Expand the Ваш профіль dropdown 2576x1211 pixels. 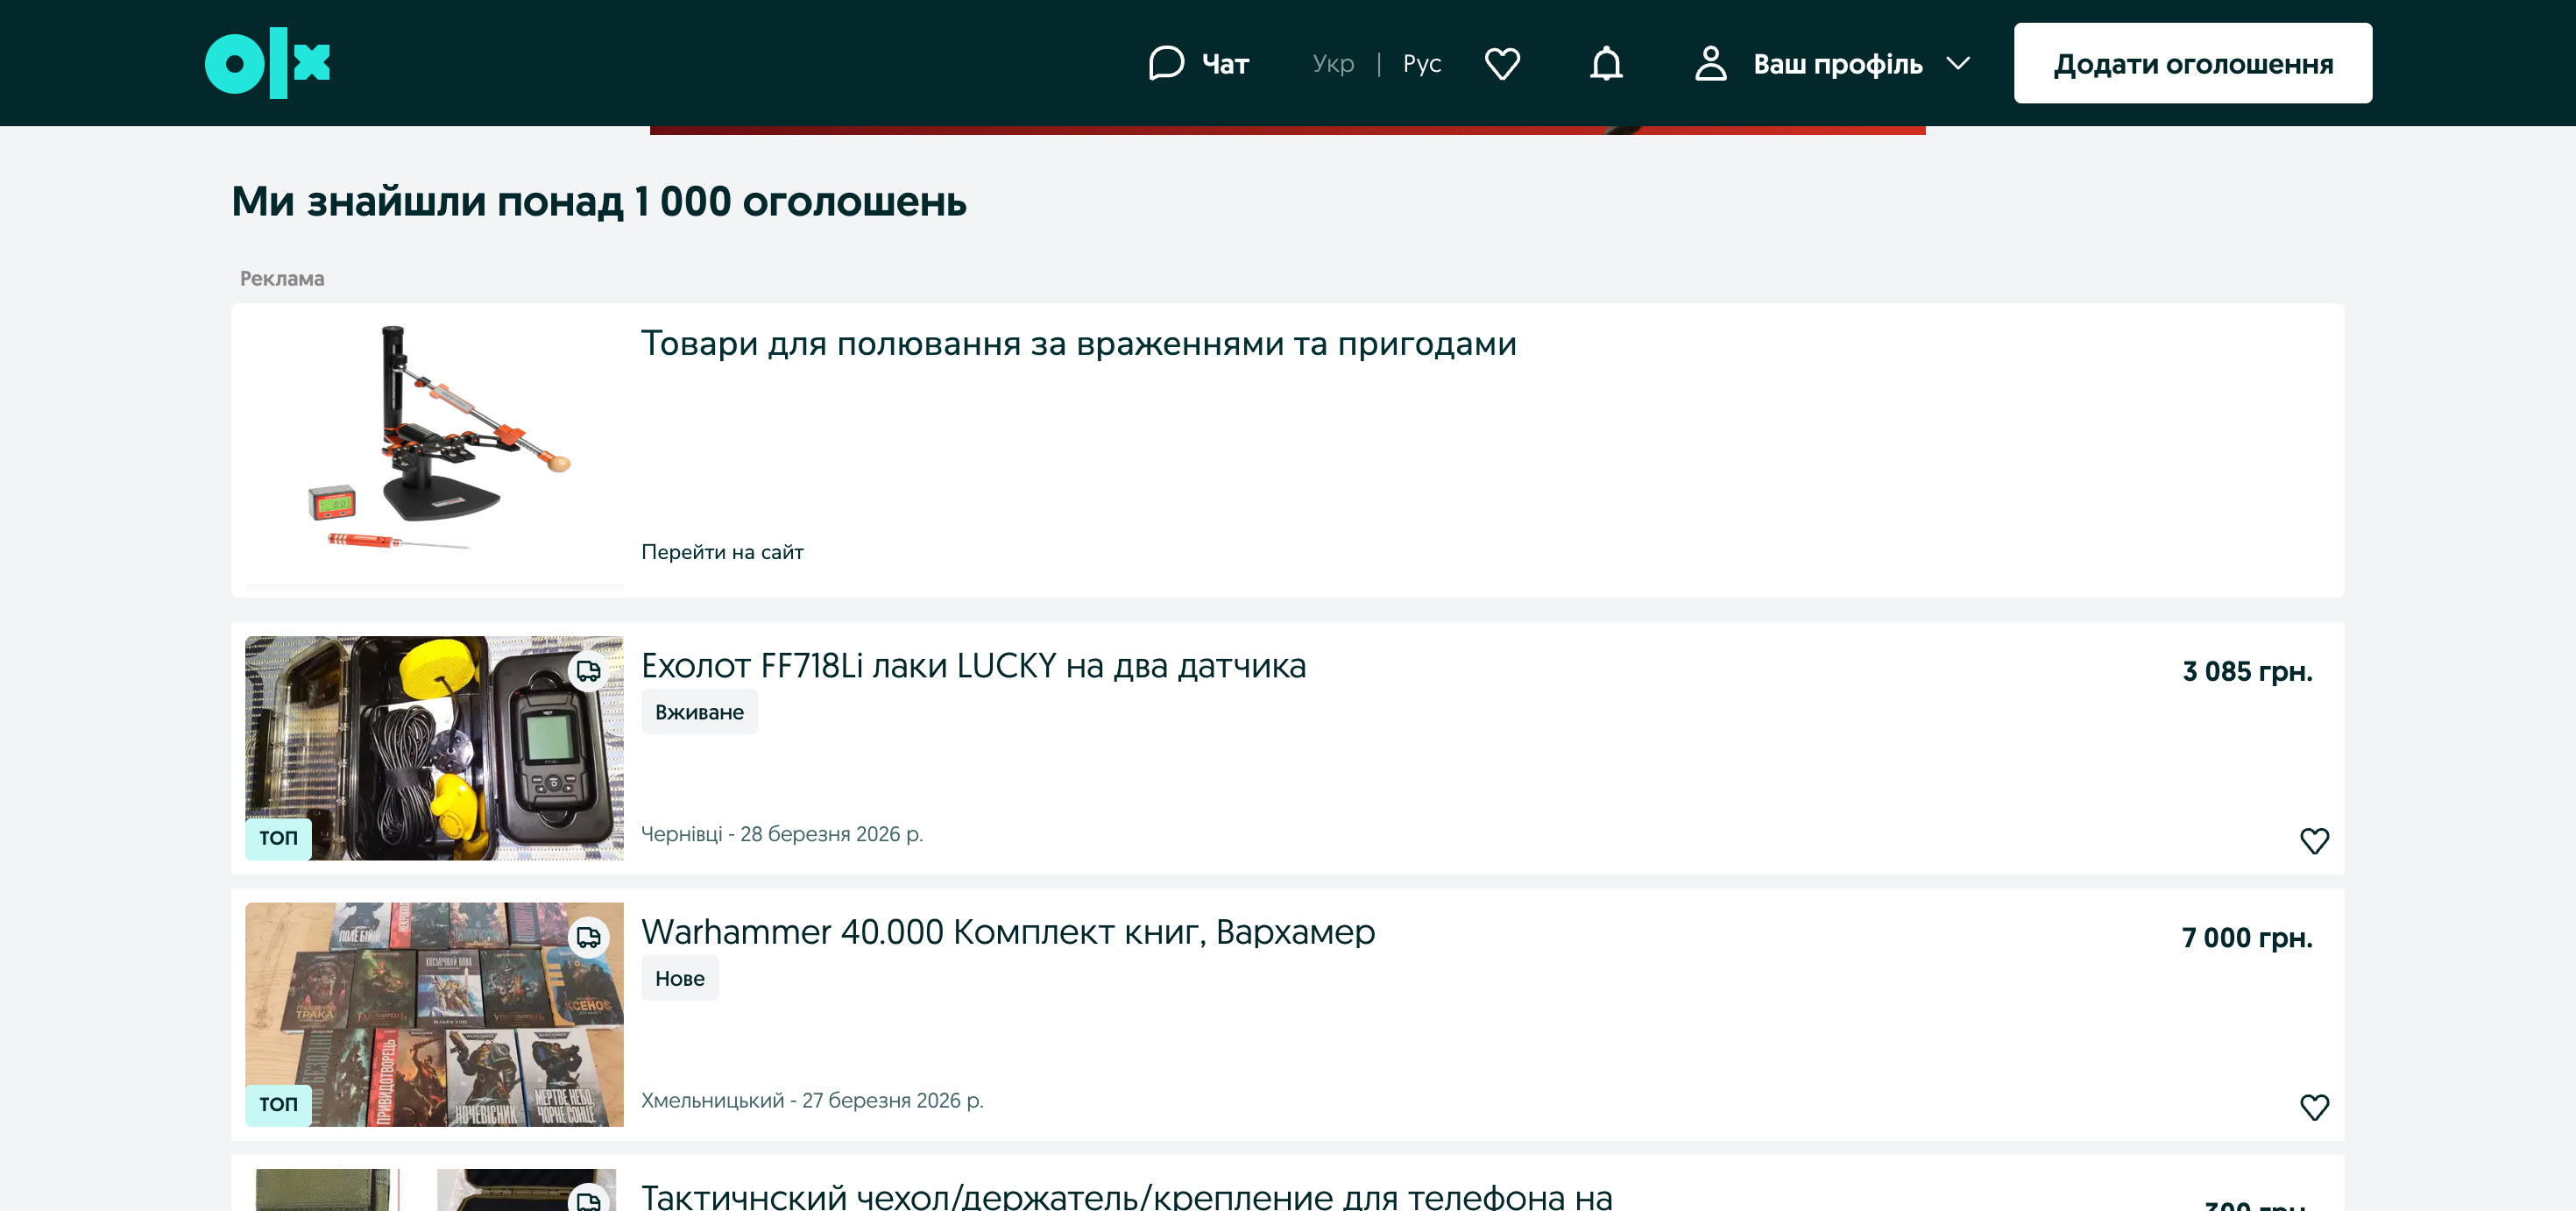1837,64
